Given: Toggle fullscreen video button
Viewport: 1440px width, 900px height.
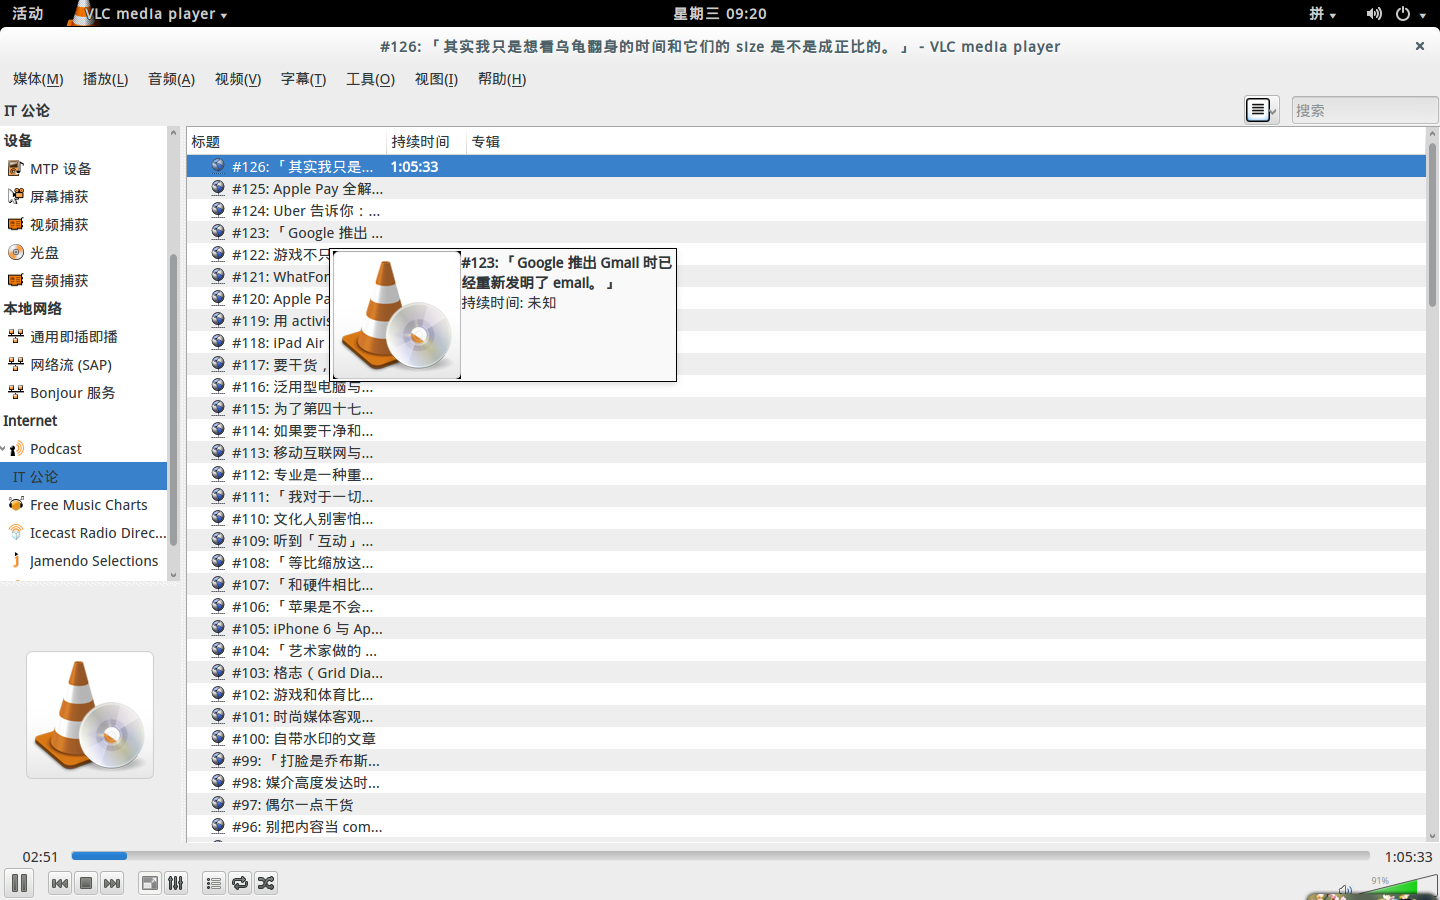Looking at the screenshot, I should pos(149,883).
